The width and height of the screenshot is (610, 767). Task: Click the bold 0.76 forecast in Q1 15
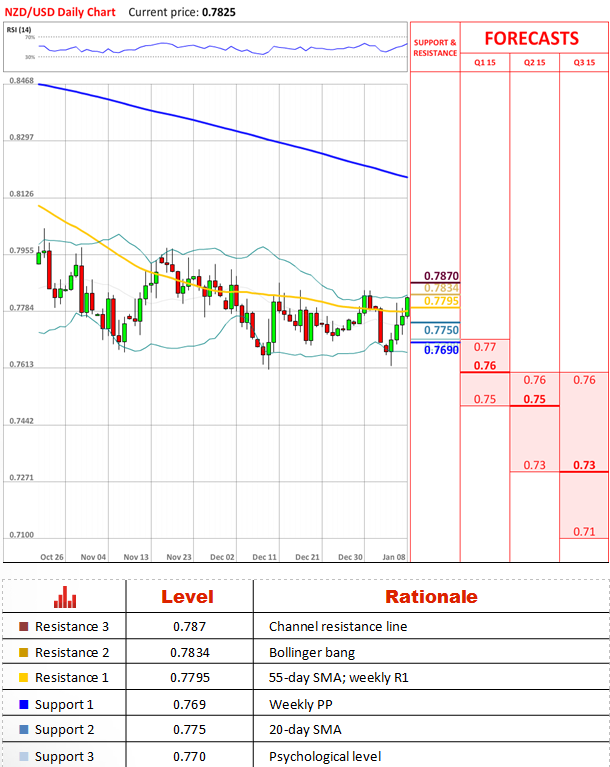[x=485, y=366]
